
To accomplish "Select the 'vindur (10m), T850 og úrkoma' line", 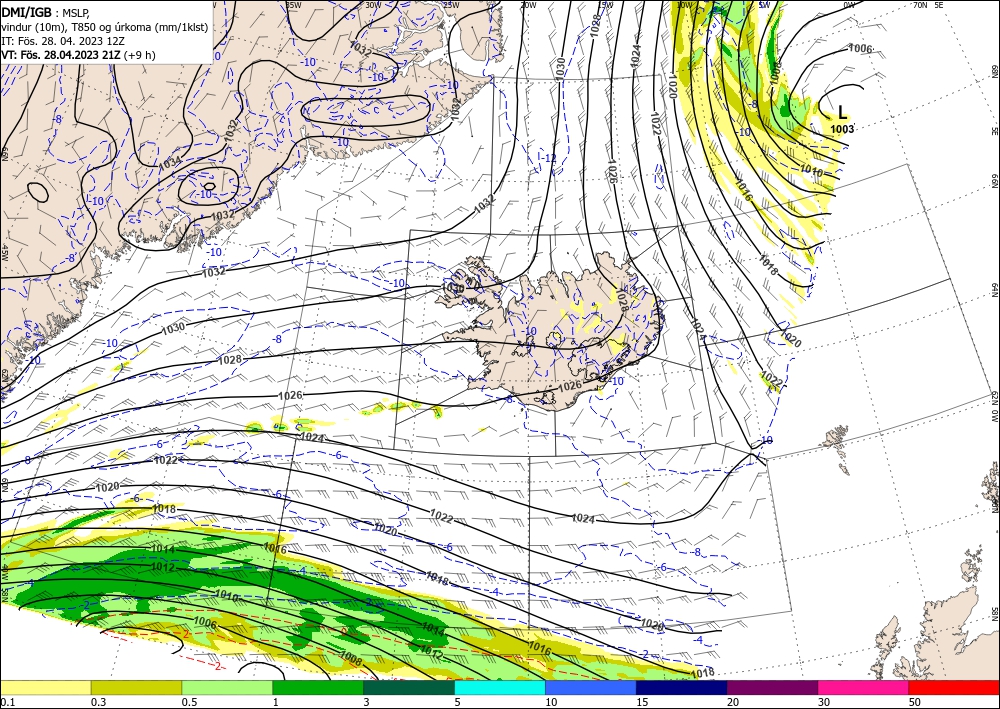I will [x=104, y=26].
